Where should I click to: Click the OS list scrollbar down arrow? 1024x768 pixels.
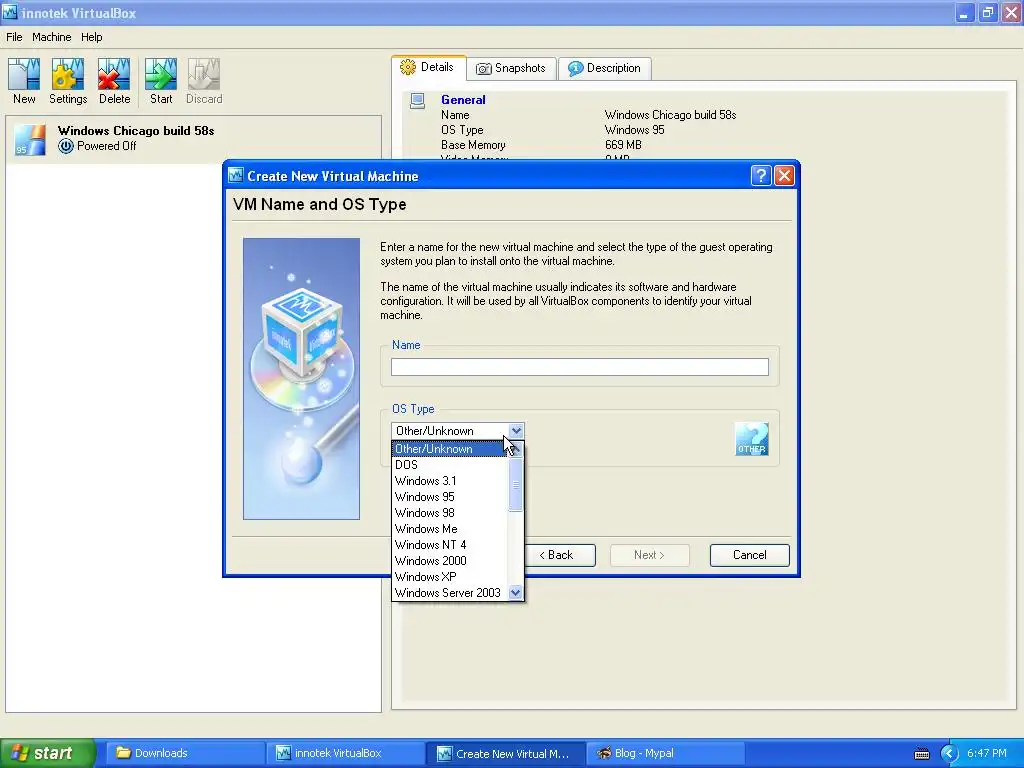point(515,592)
